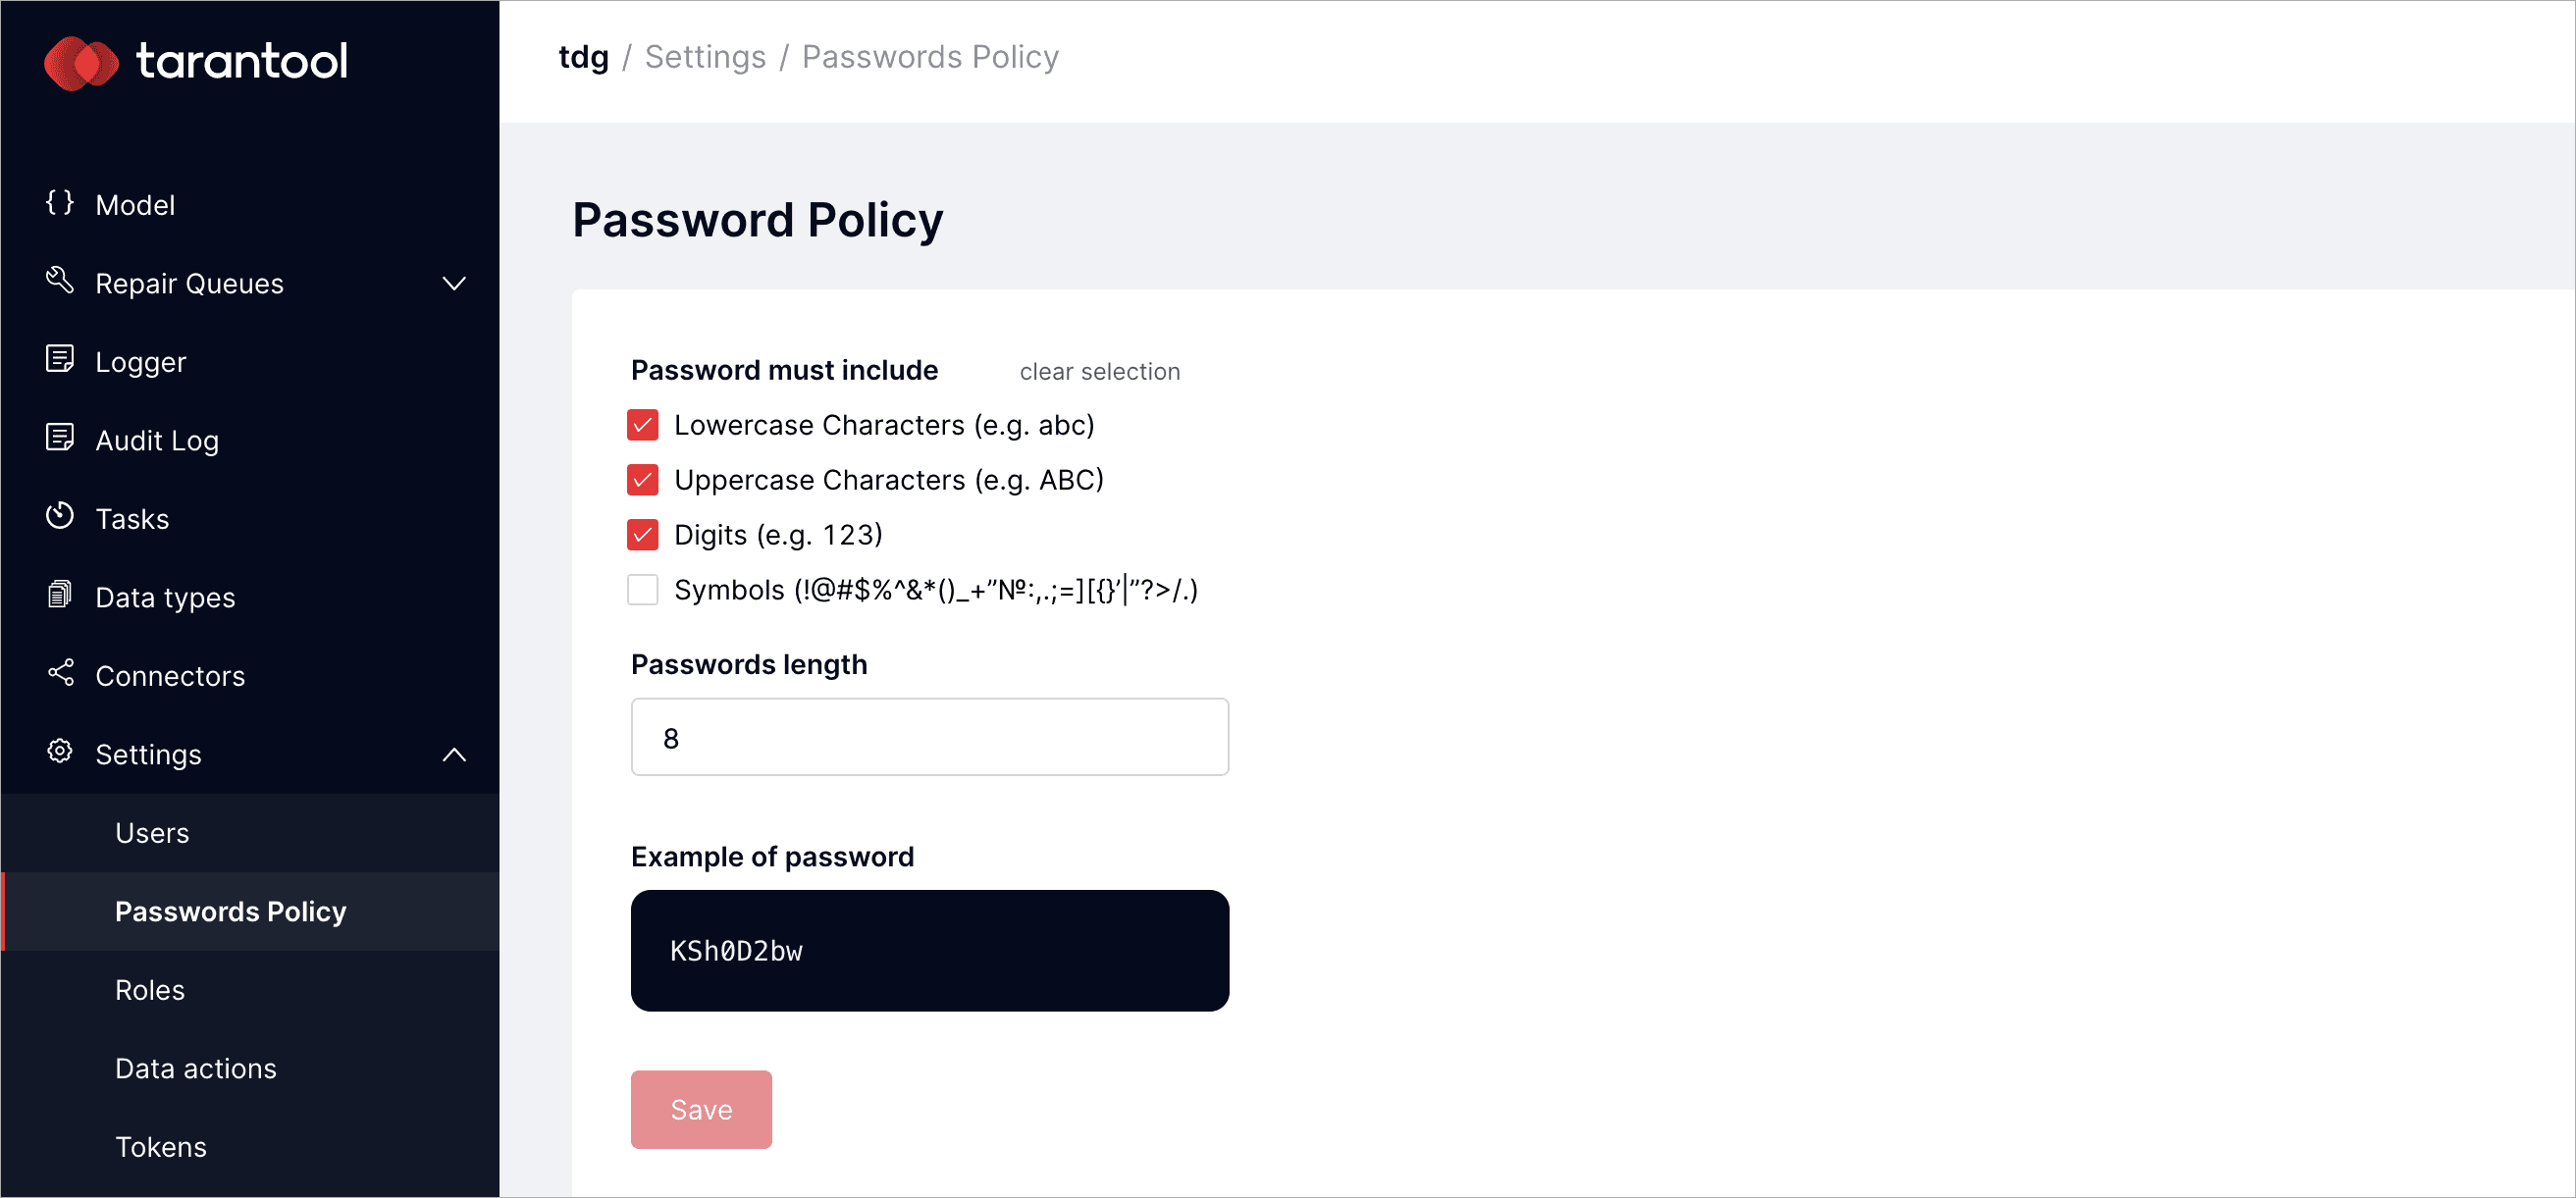Screen dimensions: 2576x1198
Task: Click the Save button
Action: coord(701,1110)
